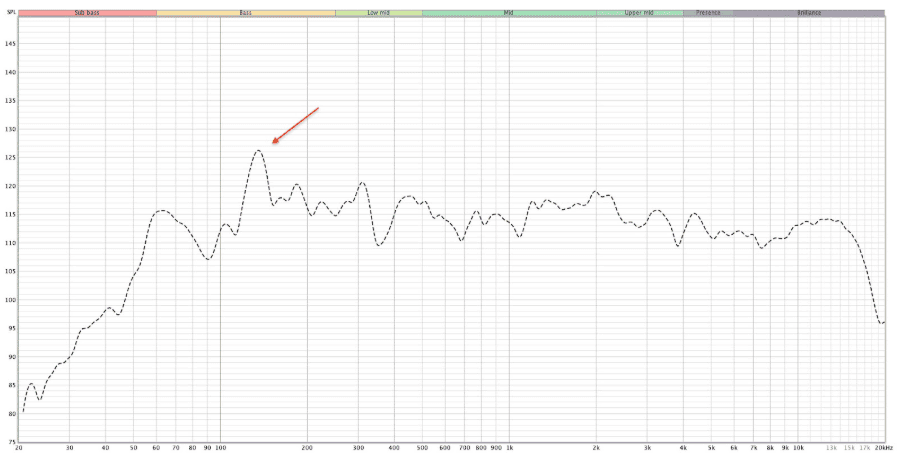Viewport: 900px width, 463px height.
Task: Click the 60 Hz frequency axis label
Action: click(157, 448)
